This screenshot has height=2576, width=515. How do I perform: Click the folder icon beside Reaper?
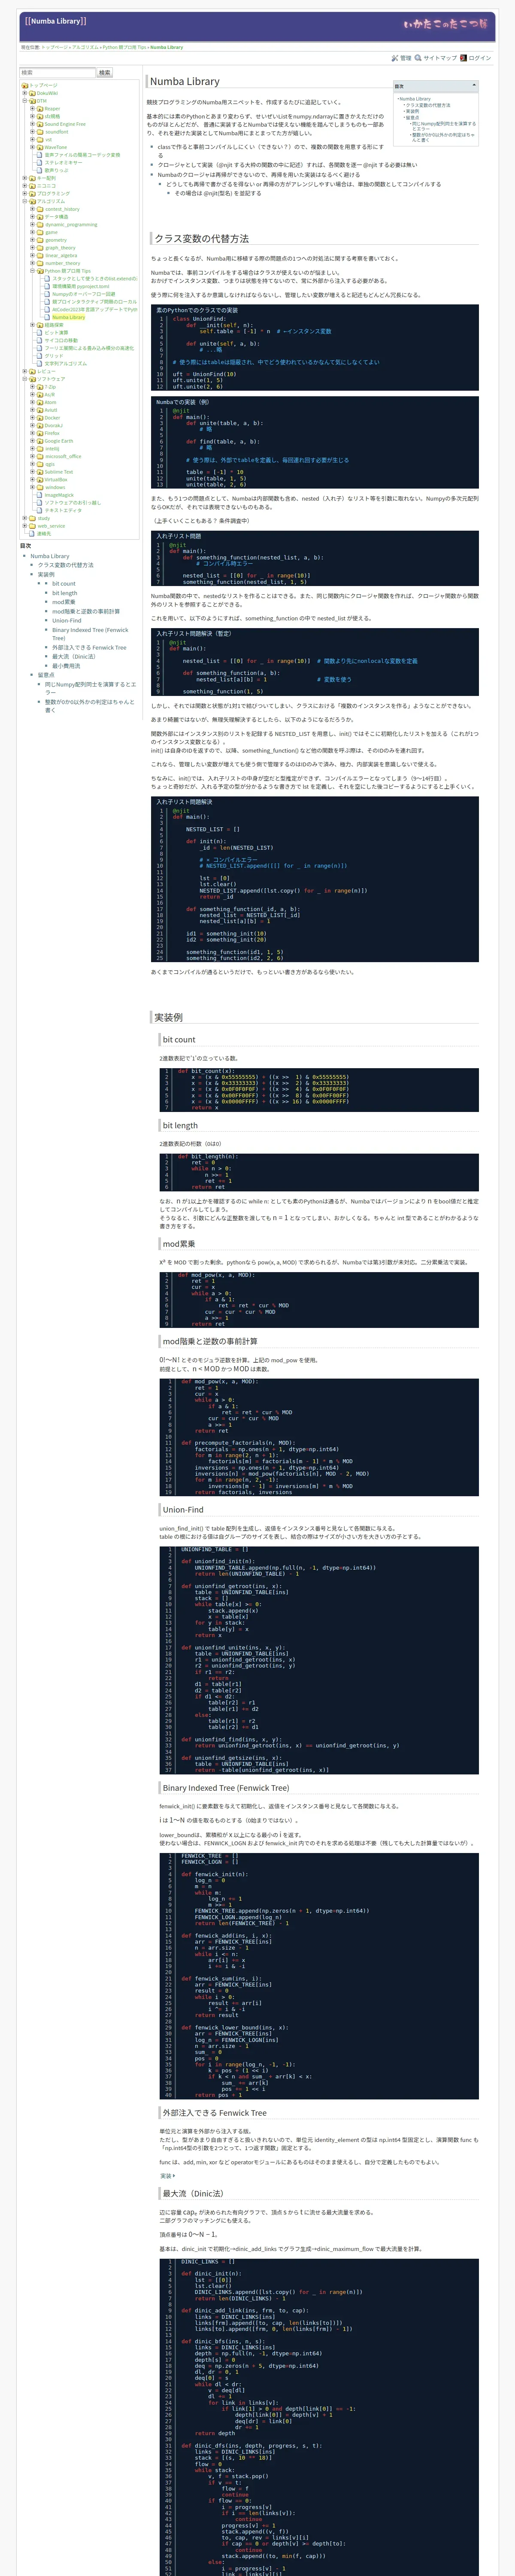pos(40,109)
